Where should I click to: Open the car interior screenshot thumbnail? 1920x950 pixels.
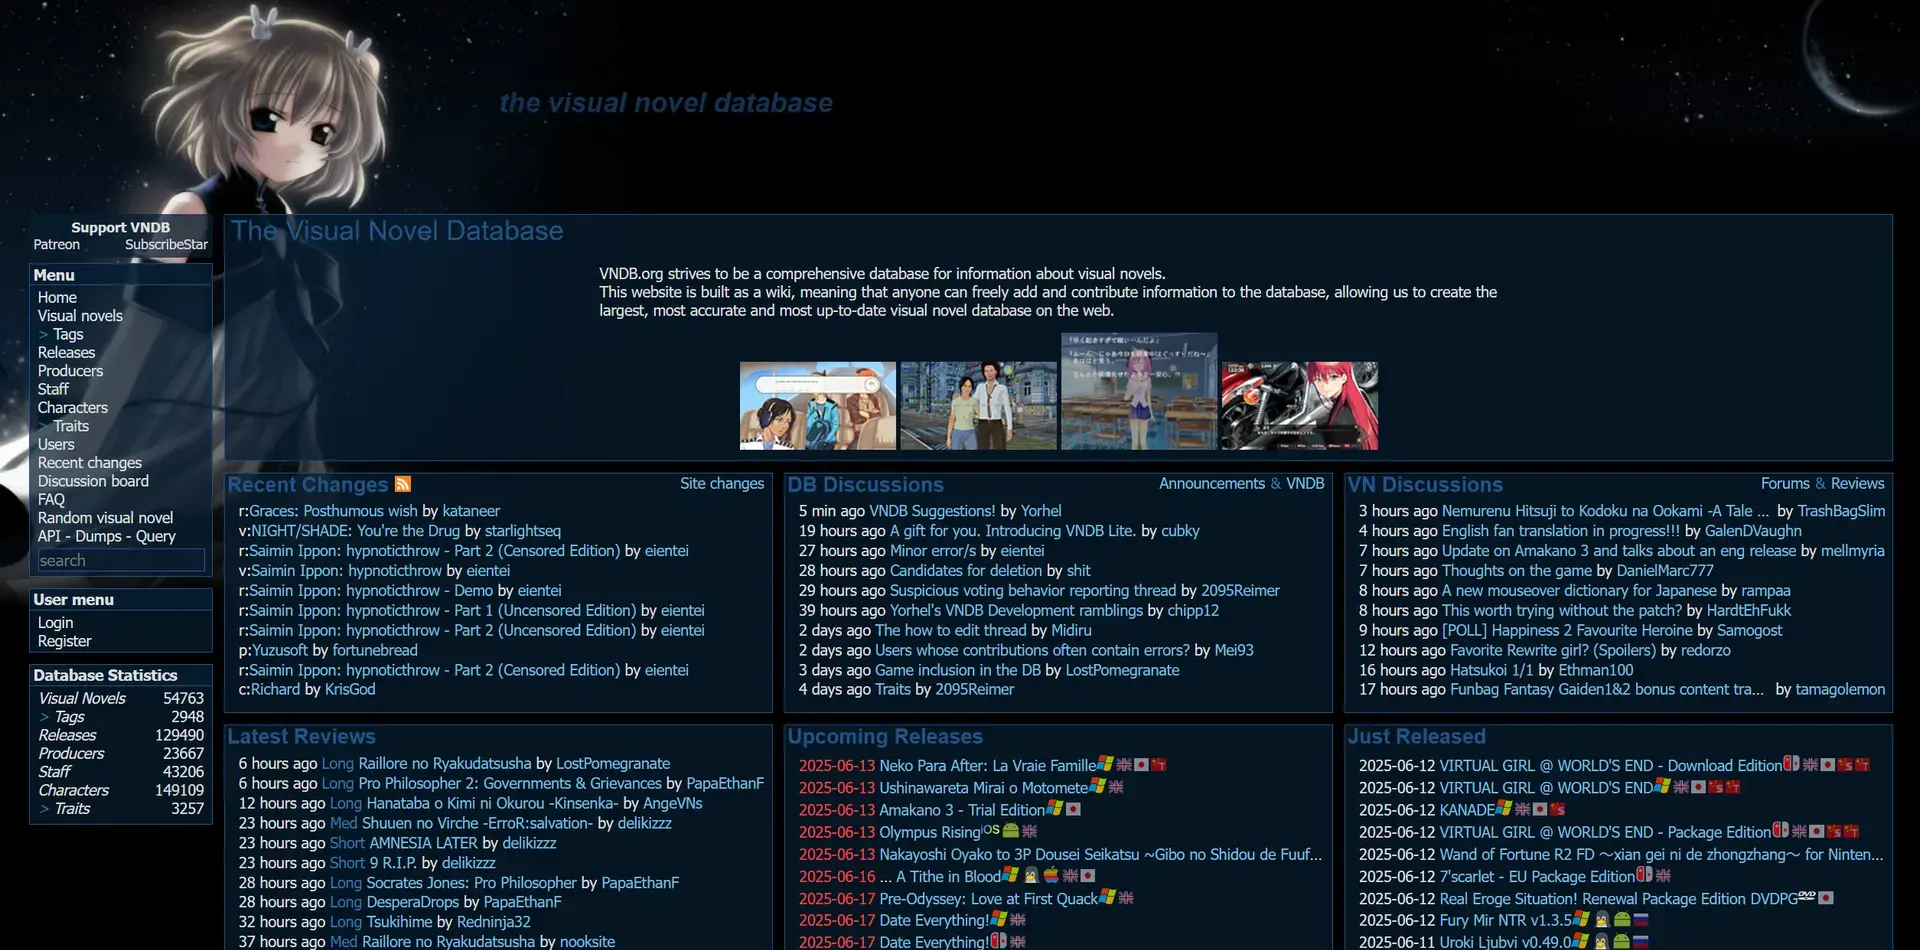(818, 406)
